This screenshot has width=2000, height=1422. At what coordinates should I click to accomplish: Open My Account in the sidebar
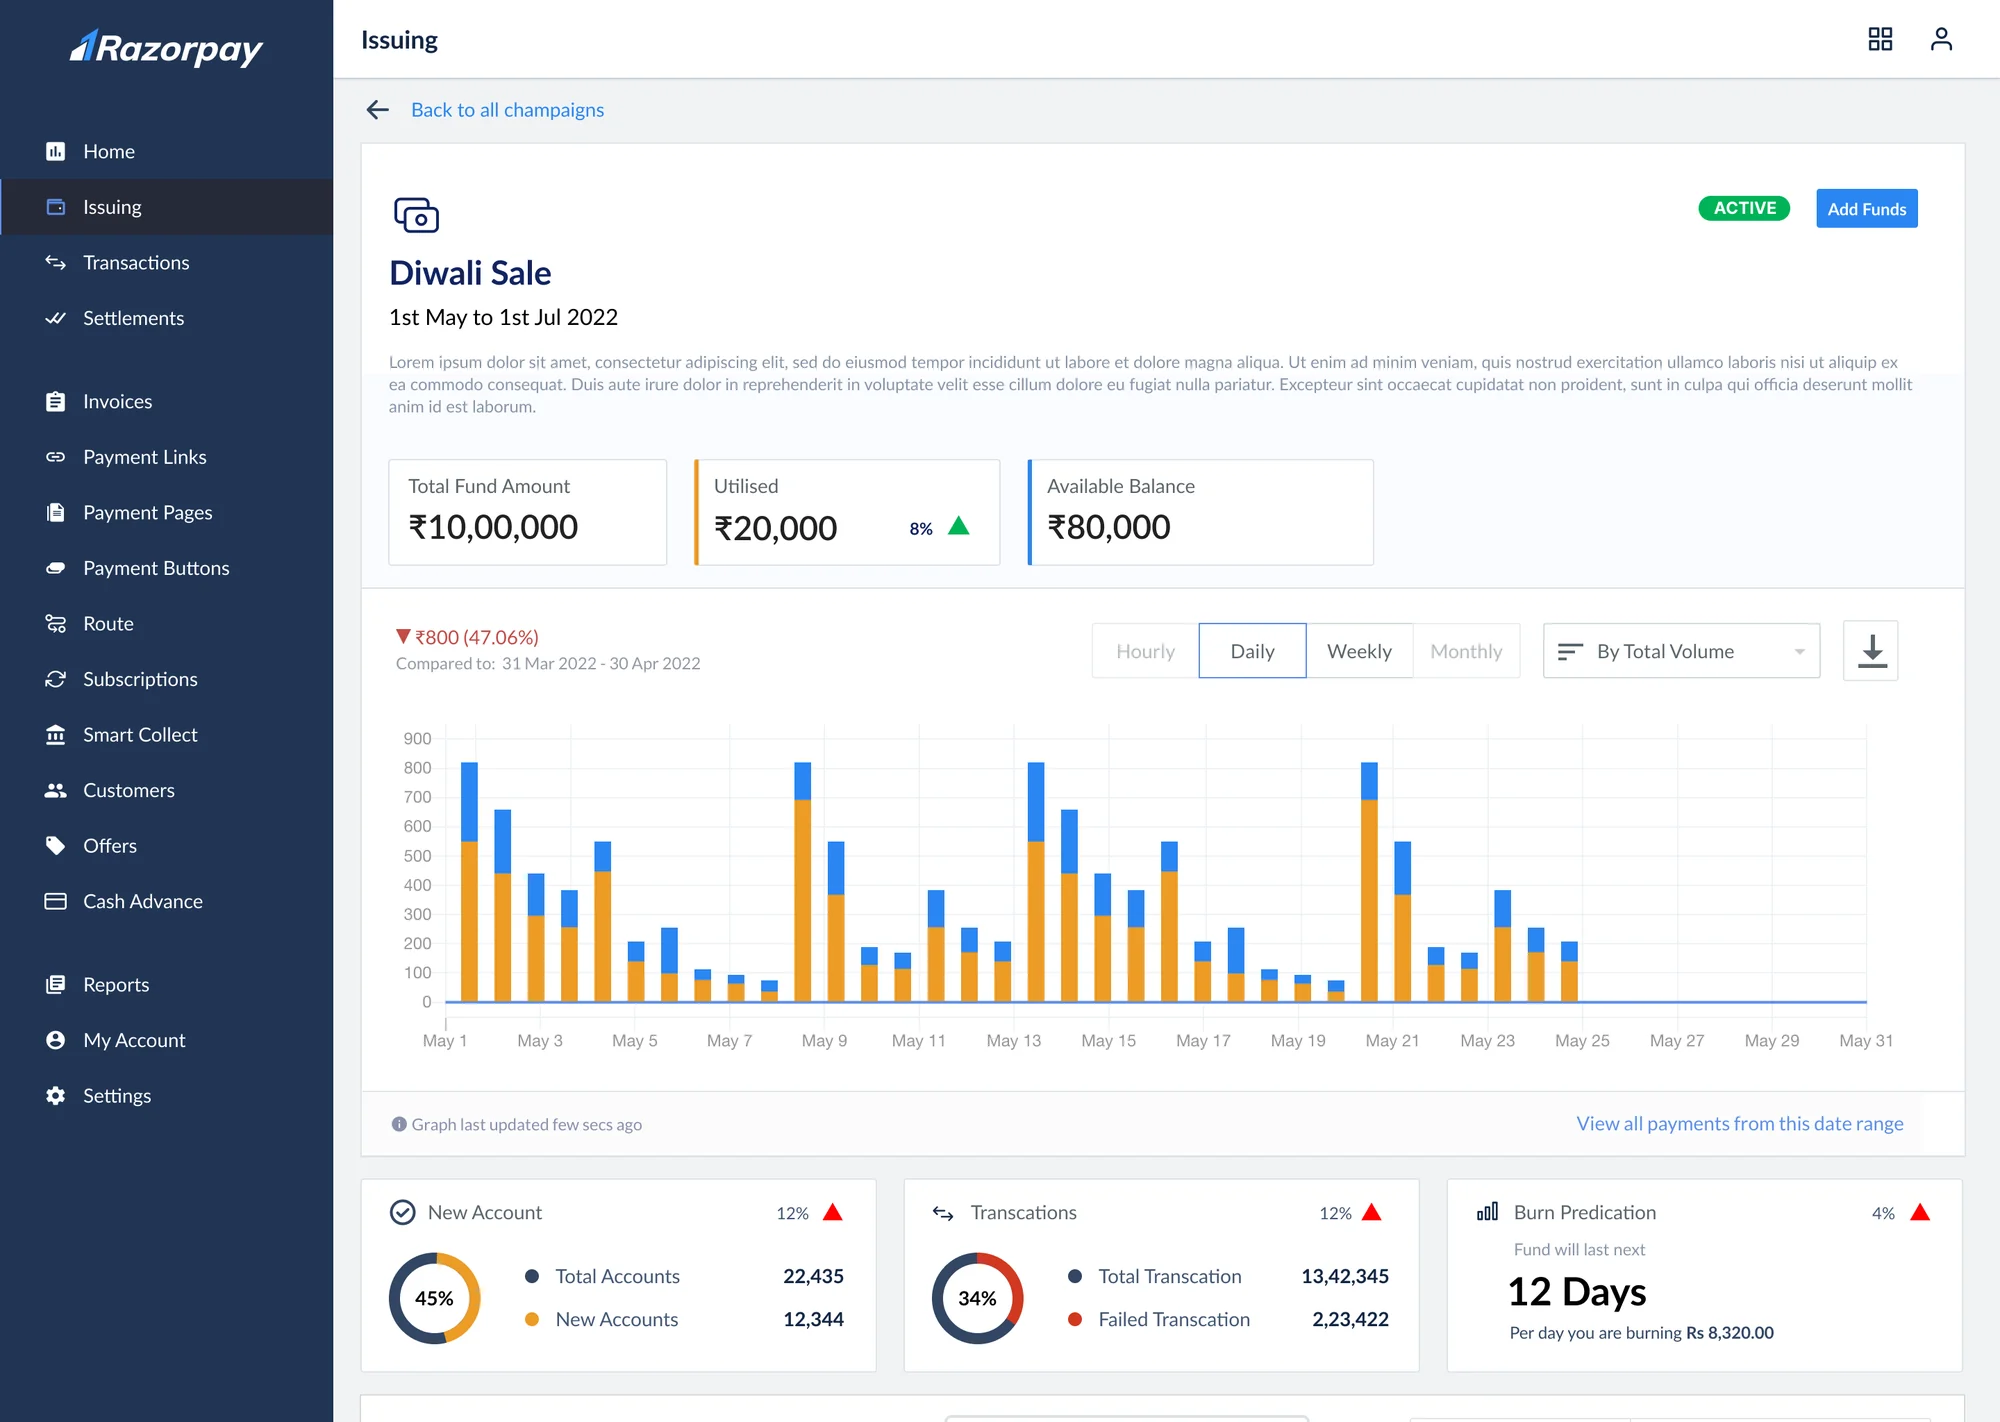click(x=167, y=1040)
